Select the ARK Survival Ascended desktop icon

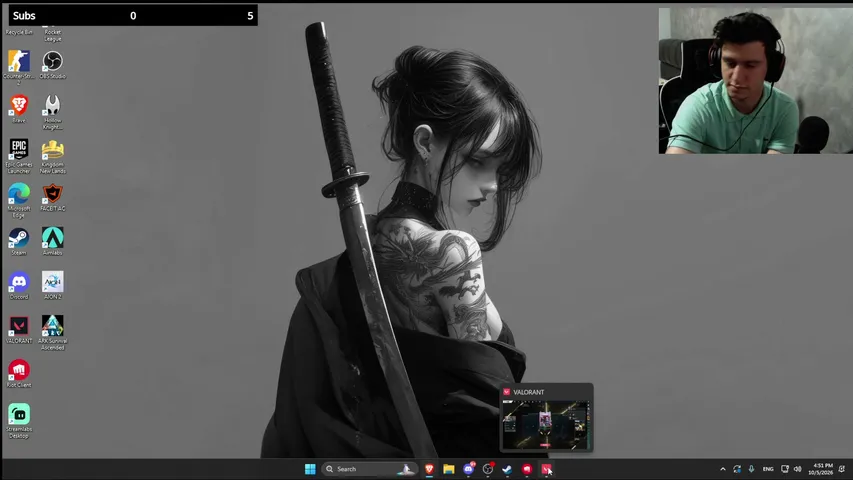click(53, 333)
